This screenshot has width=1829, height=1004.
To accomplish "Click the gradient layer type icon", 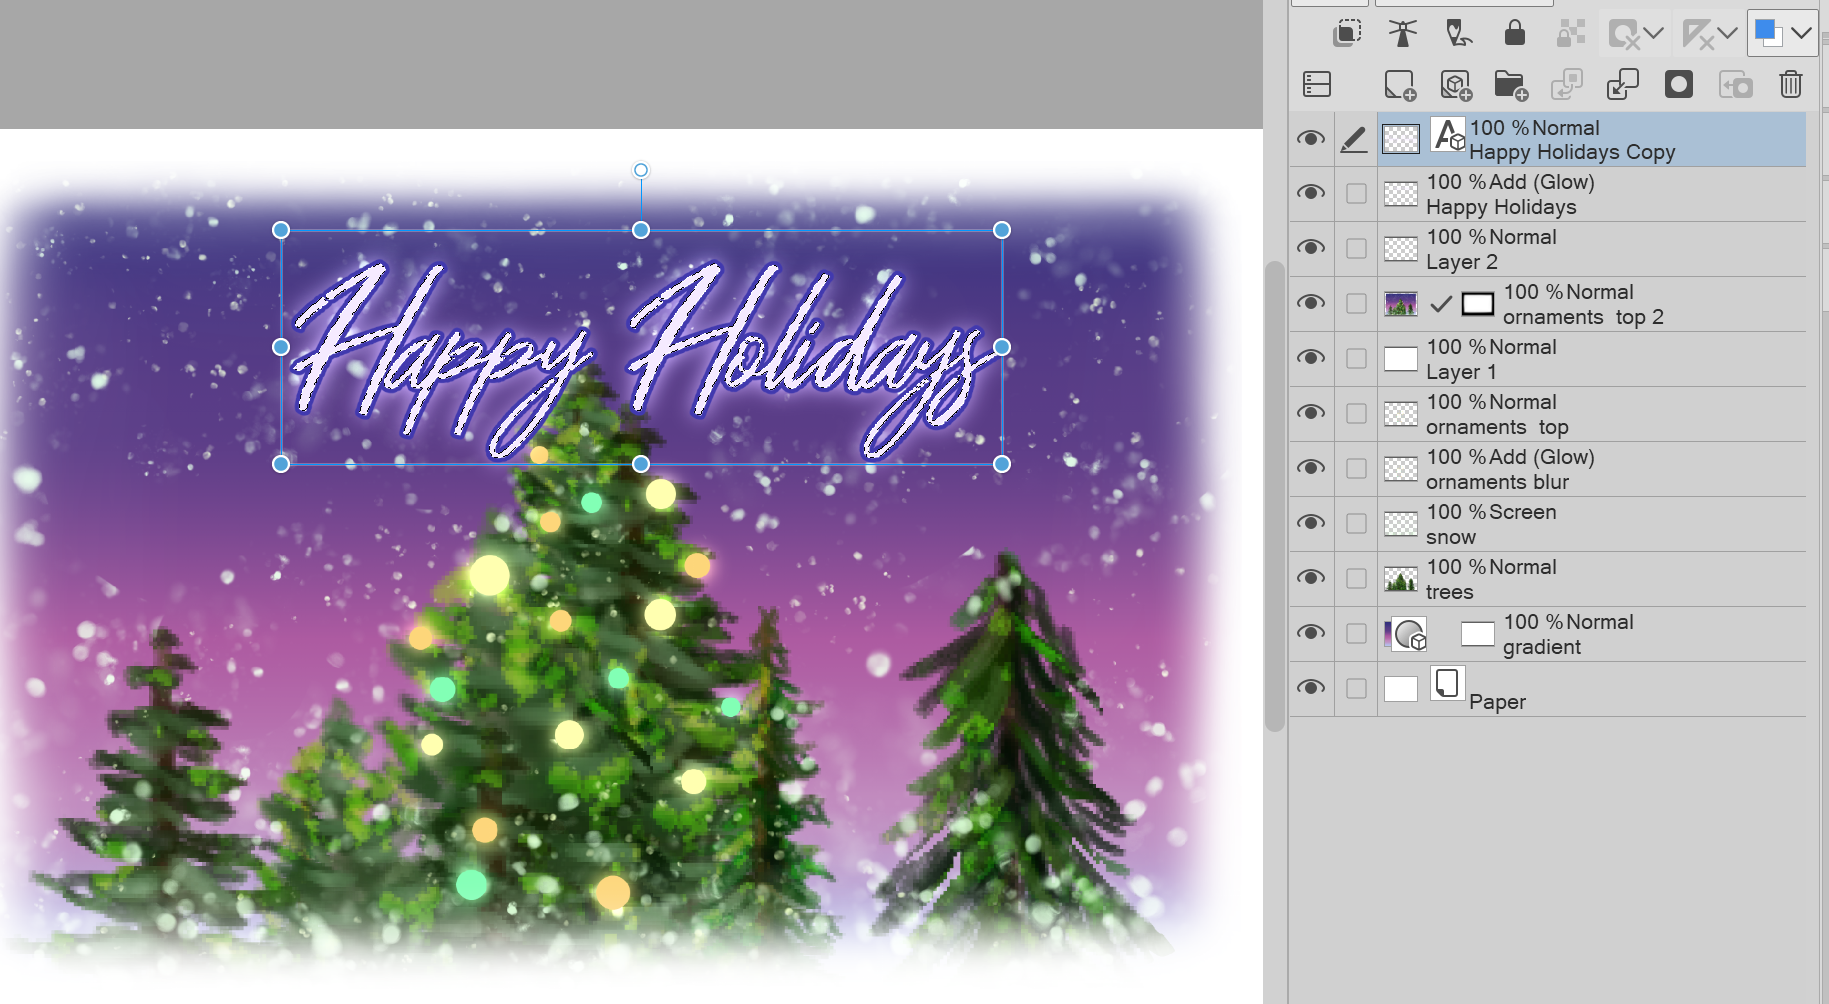I will [x=1409, y=634].
